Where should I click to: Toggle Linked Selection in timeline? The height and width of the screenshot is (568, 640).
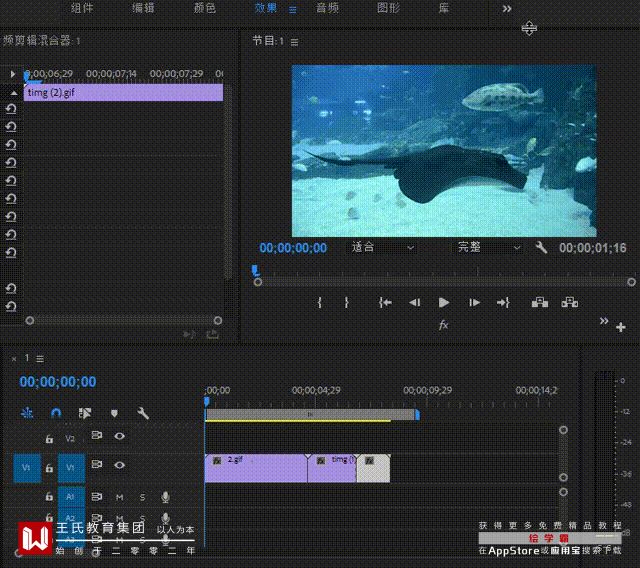pyautogui.click(x=85, y=413)
